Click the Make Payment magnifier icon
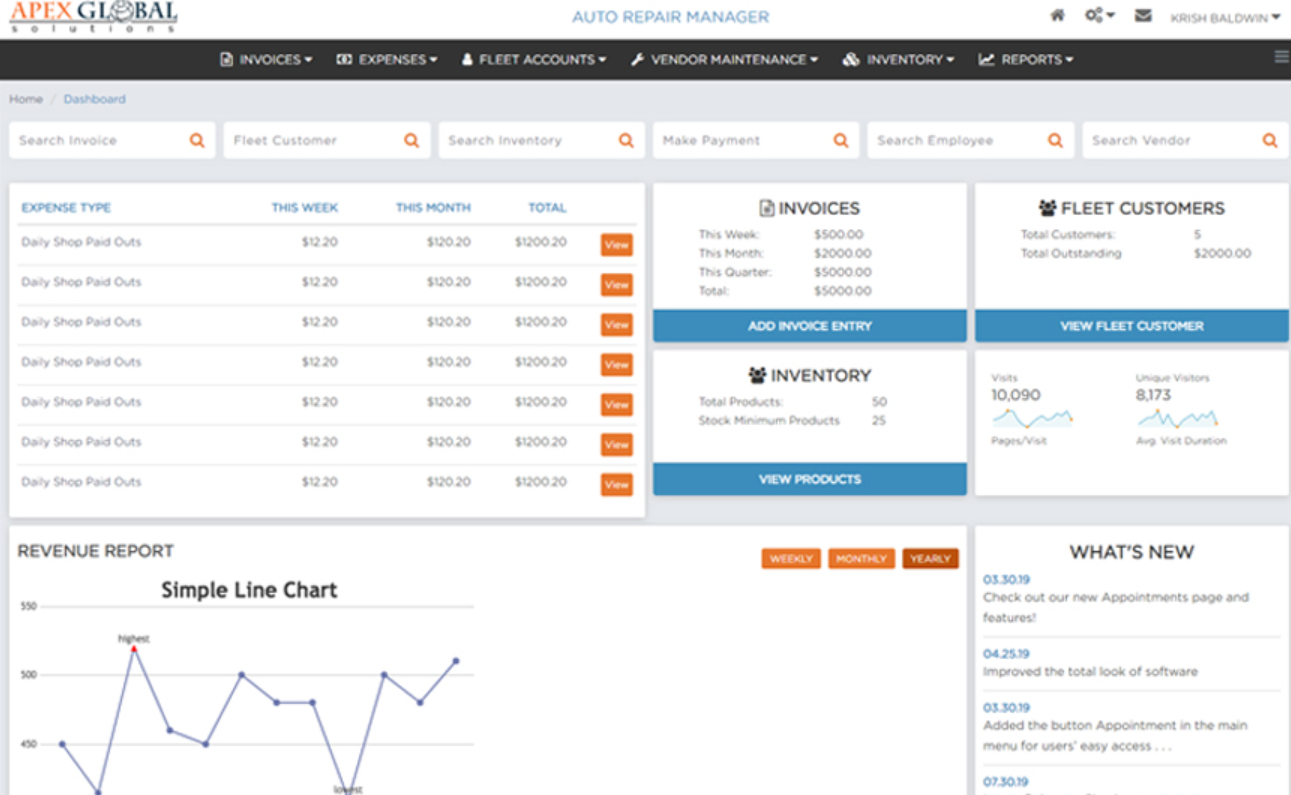 [x=840, y=140]
